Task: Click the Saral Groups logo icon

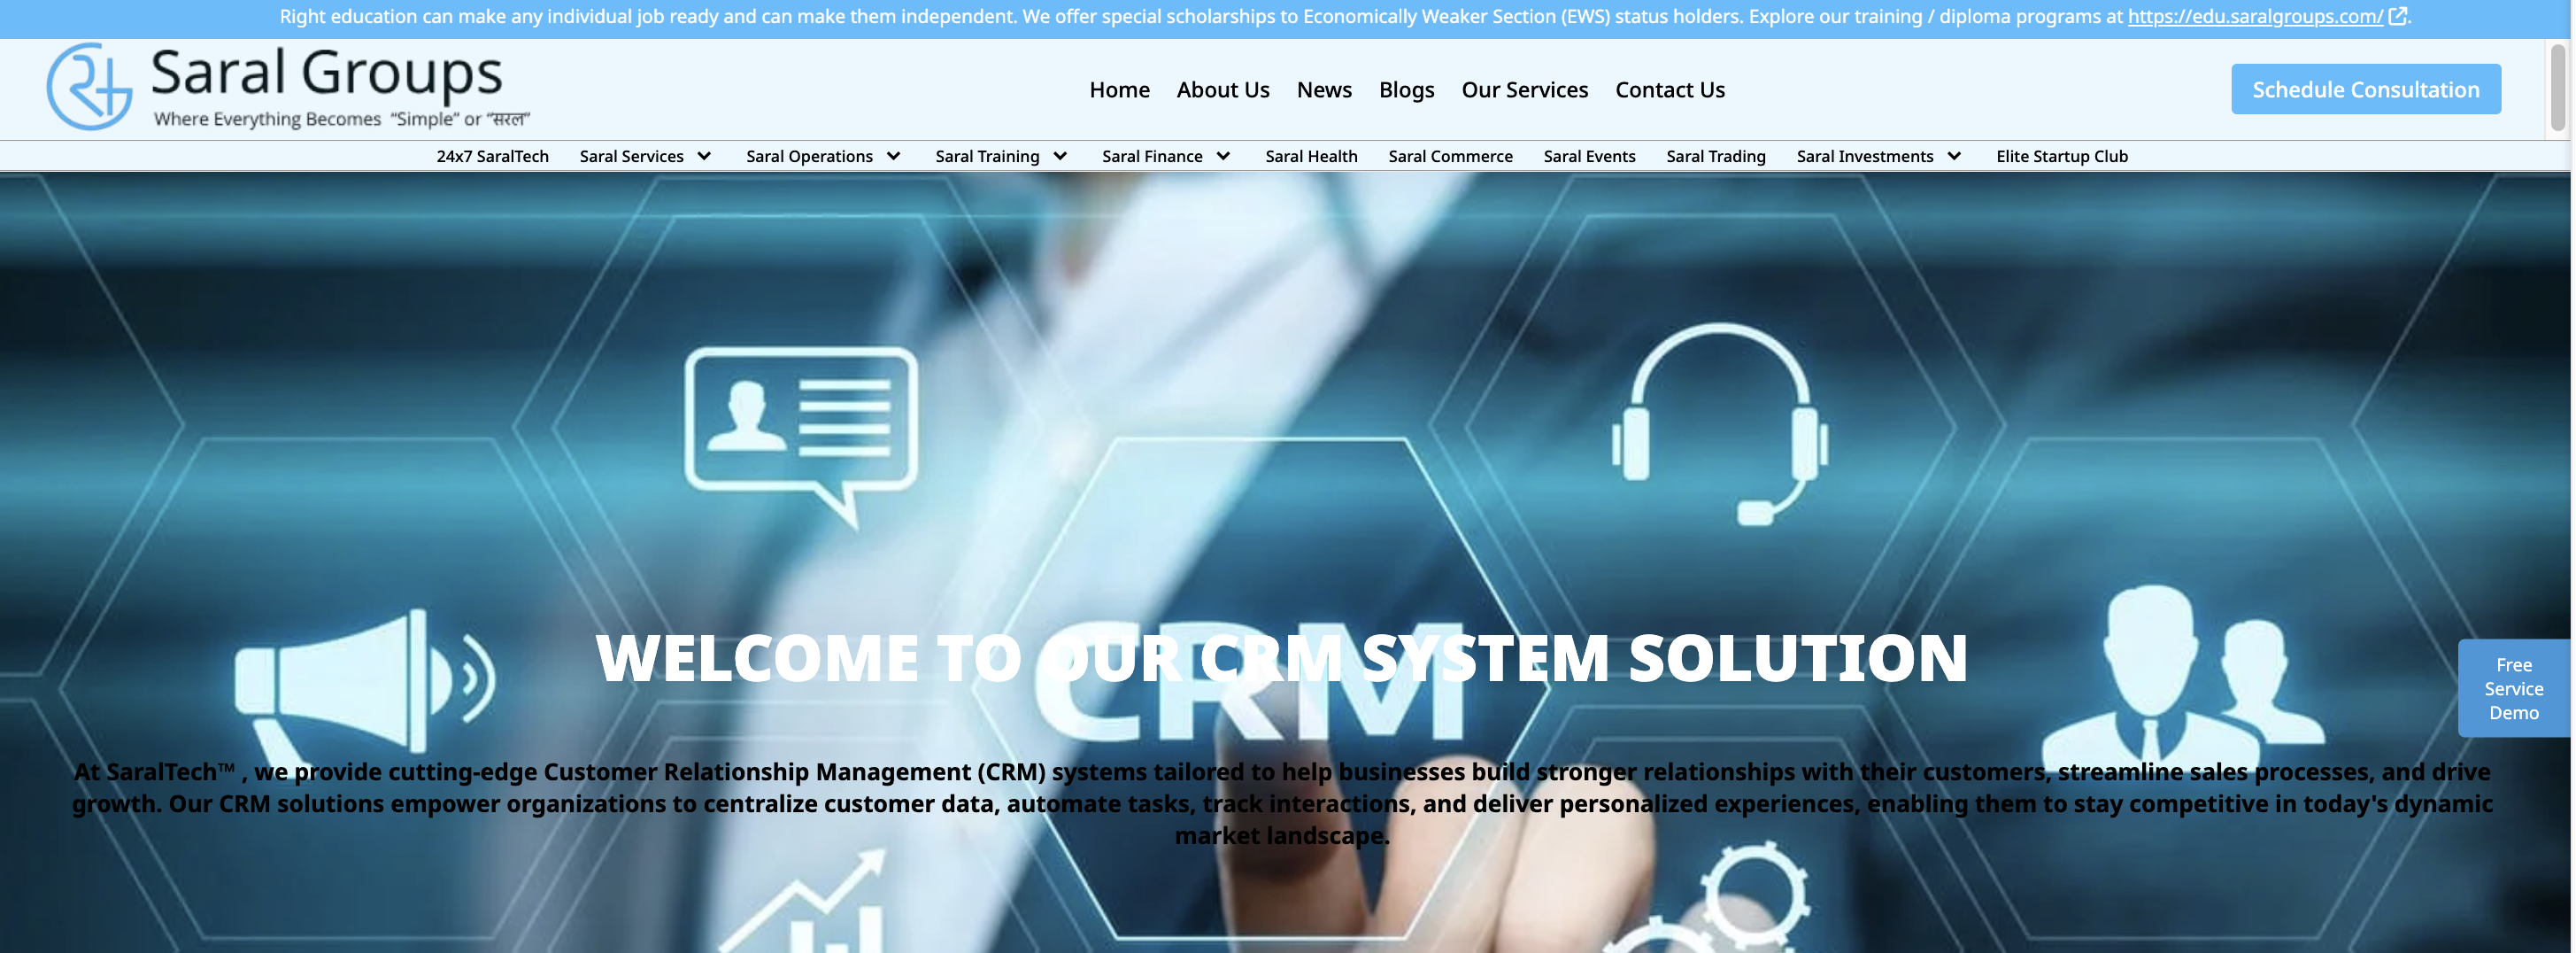Action: pyautogui.click(x=89, y=87)
